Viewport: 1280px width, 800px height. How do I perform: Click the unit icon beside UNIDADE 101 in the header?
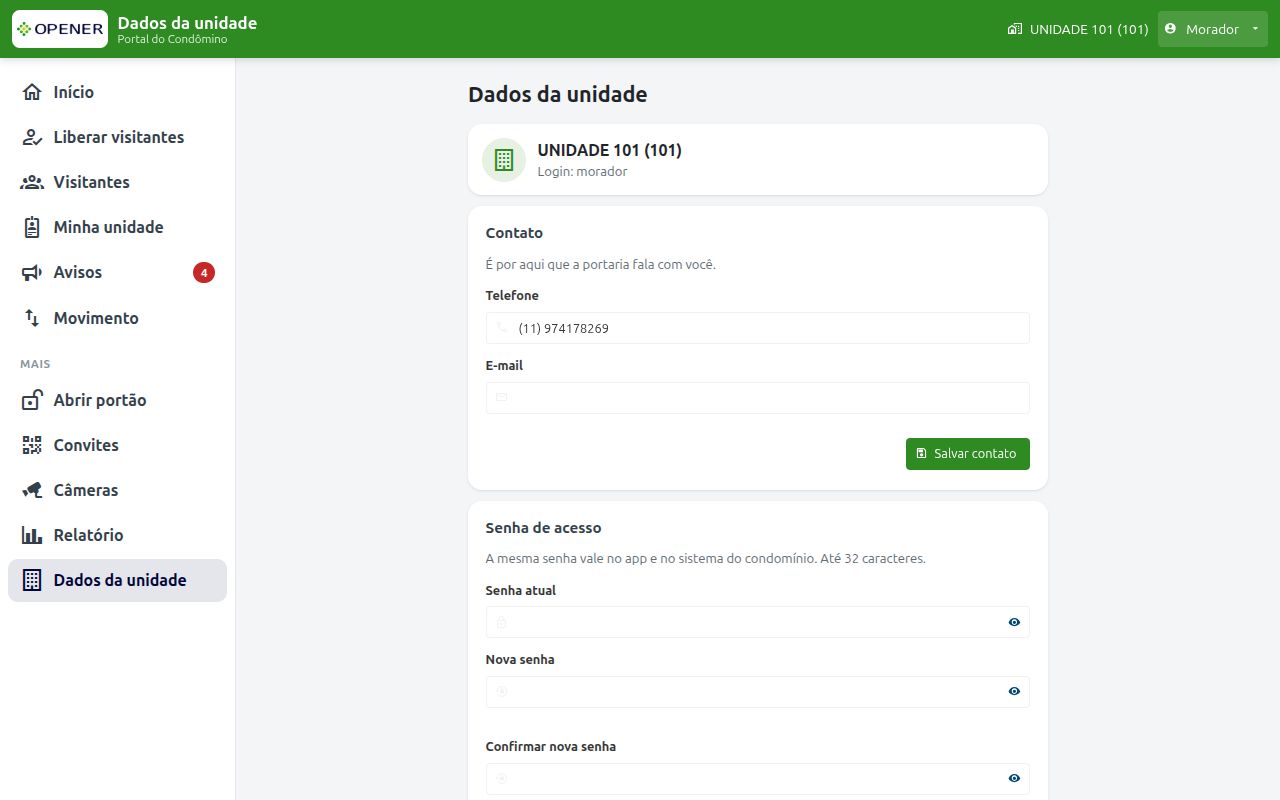click(1015, 29)
